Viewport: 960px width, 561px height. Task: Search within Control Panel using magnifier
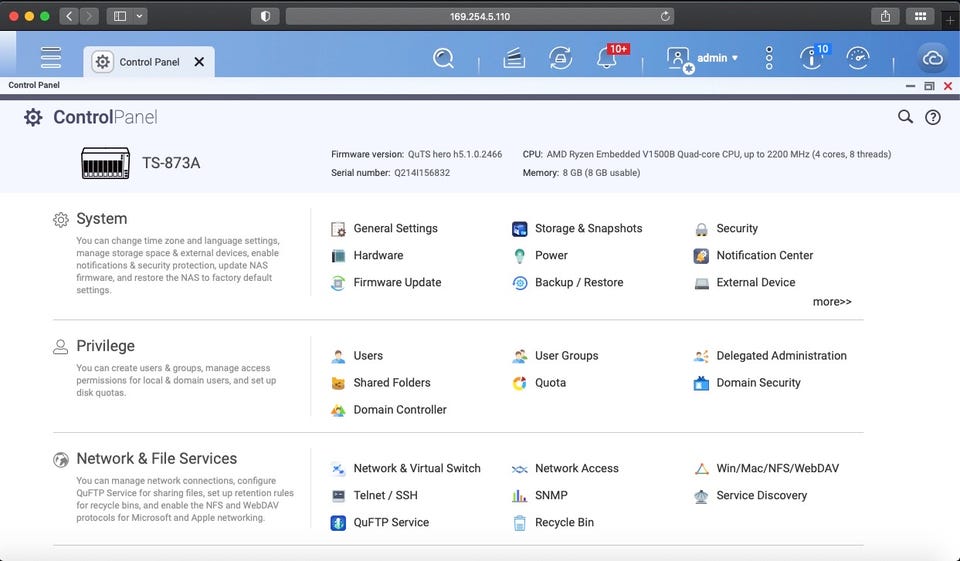pyautogui.click(x=905, y=117)
